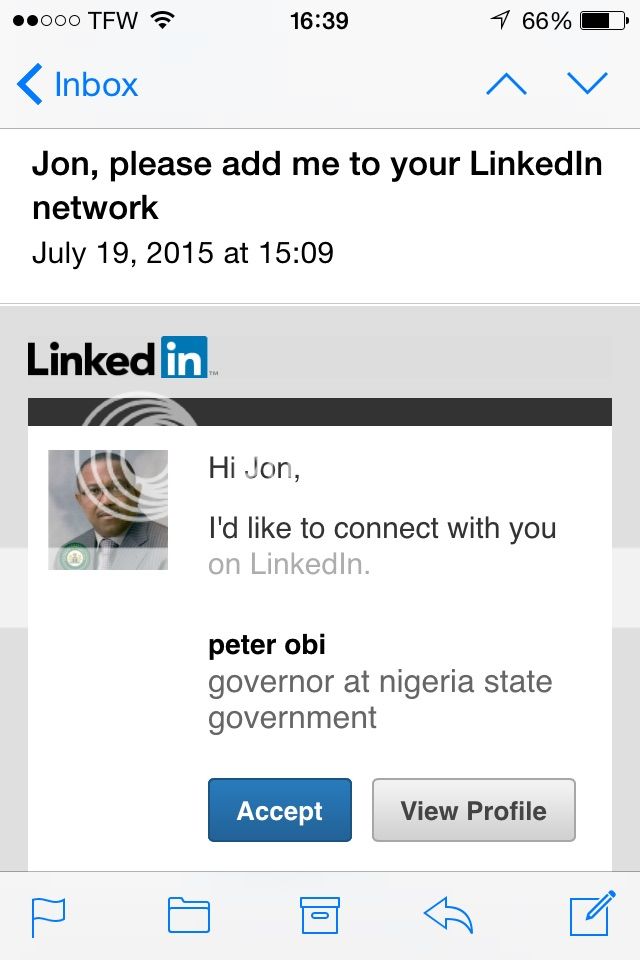Image resolution: width=640 pixels, height=960 pixels.
Task: Move message to a folder
Action: click(x=188, y=916)
